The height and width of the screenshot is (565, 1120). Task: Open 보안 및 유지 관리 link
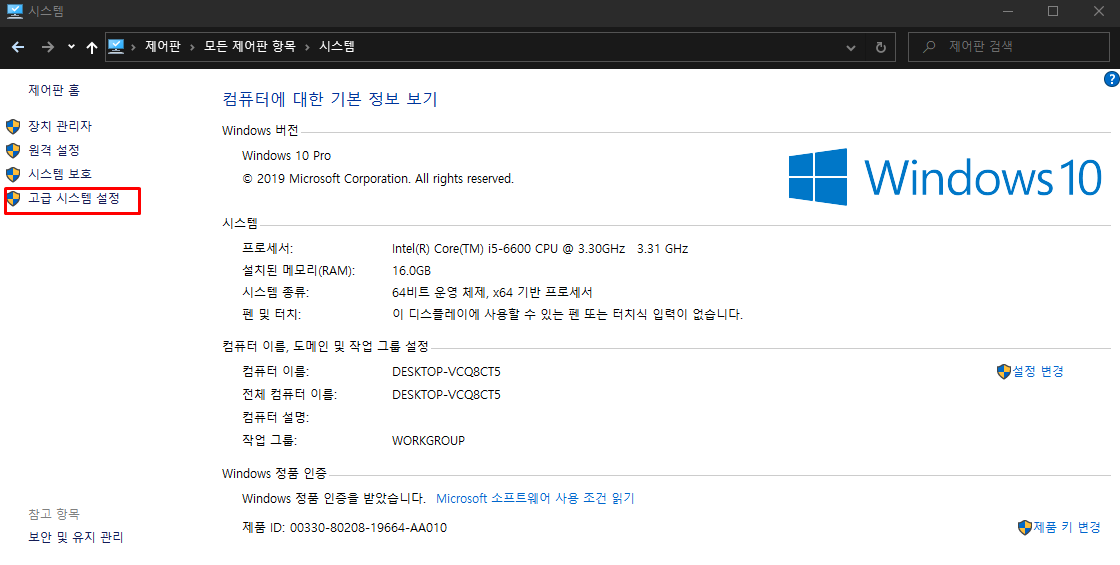(76, 537)
